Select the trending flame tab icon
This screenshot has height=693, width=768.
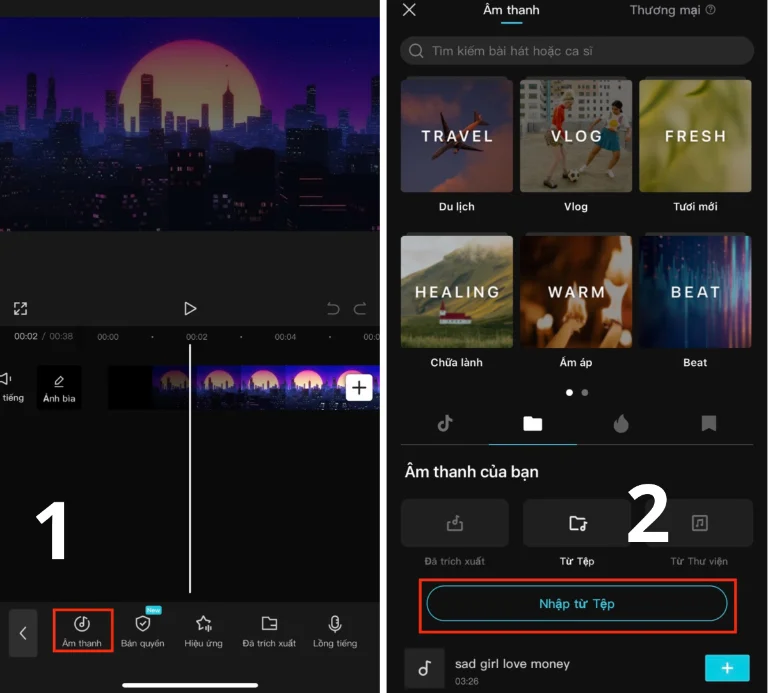(621, 423)
